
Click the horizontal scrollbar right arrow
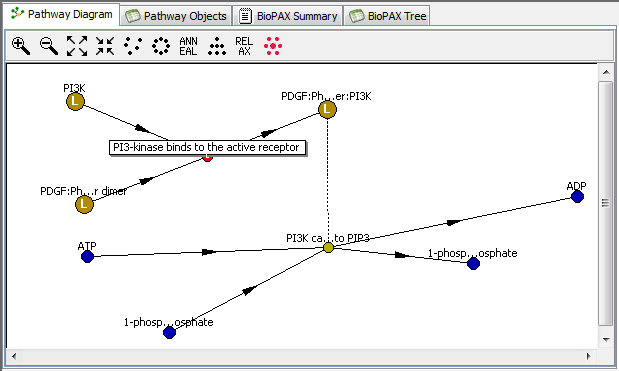pyautogui.click(x=589, y=356)
